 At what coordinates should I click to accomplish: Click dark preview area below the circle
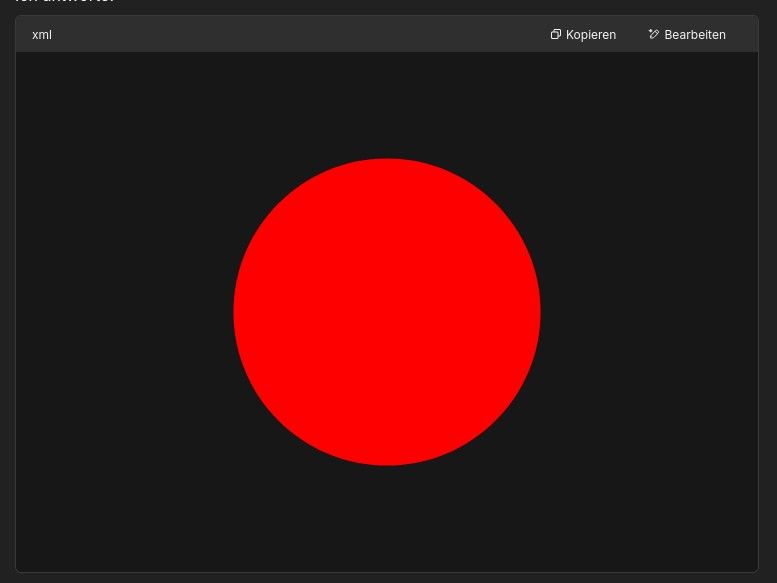387,520
